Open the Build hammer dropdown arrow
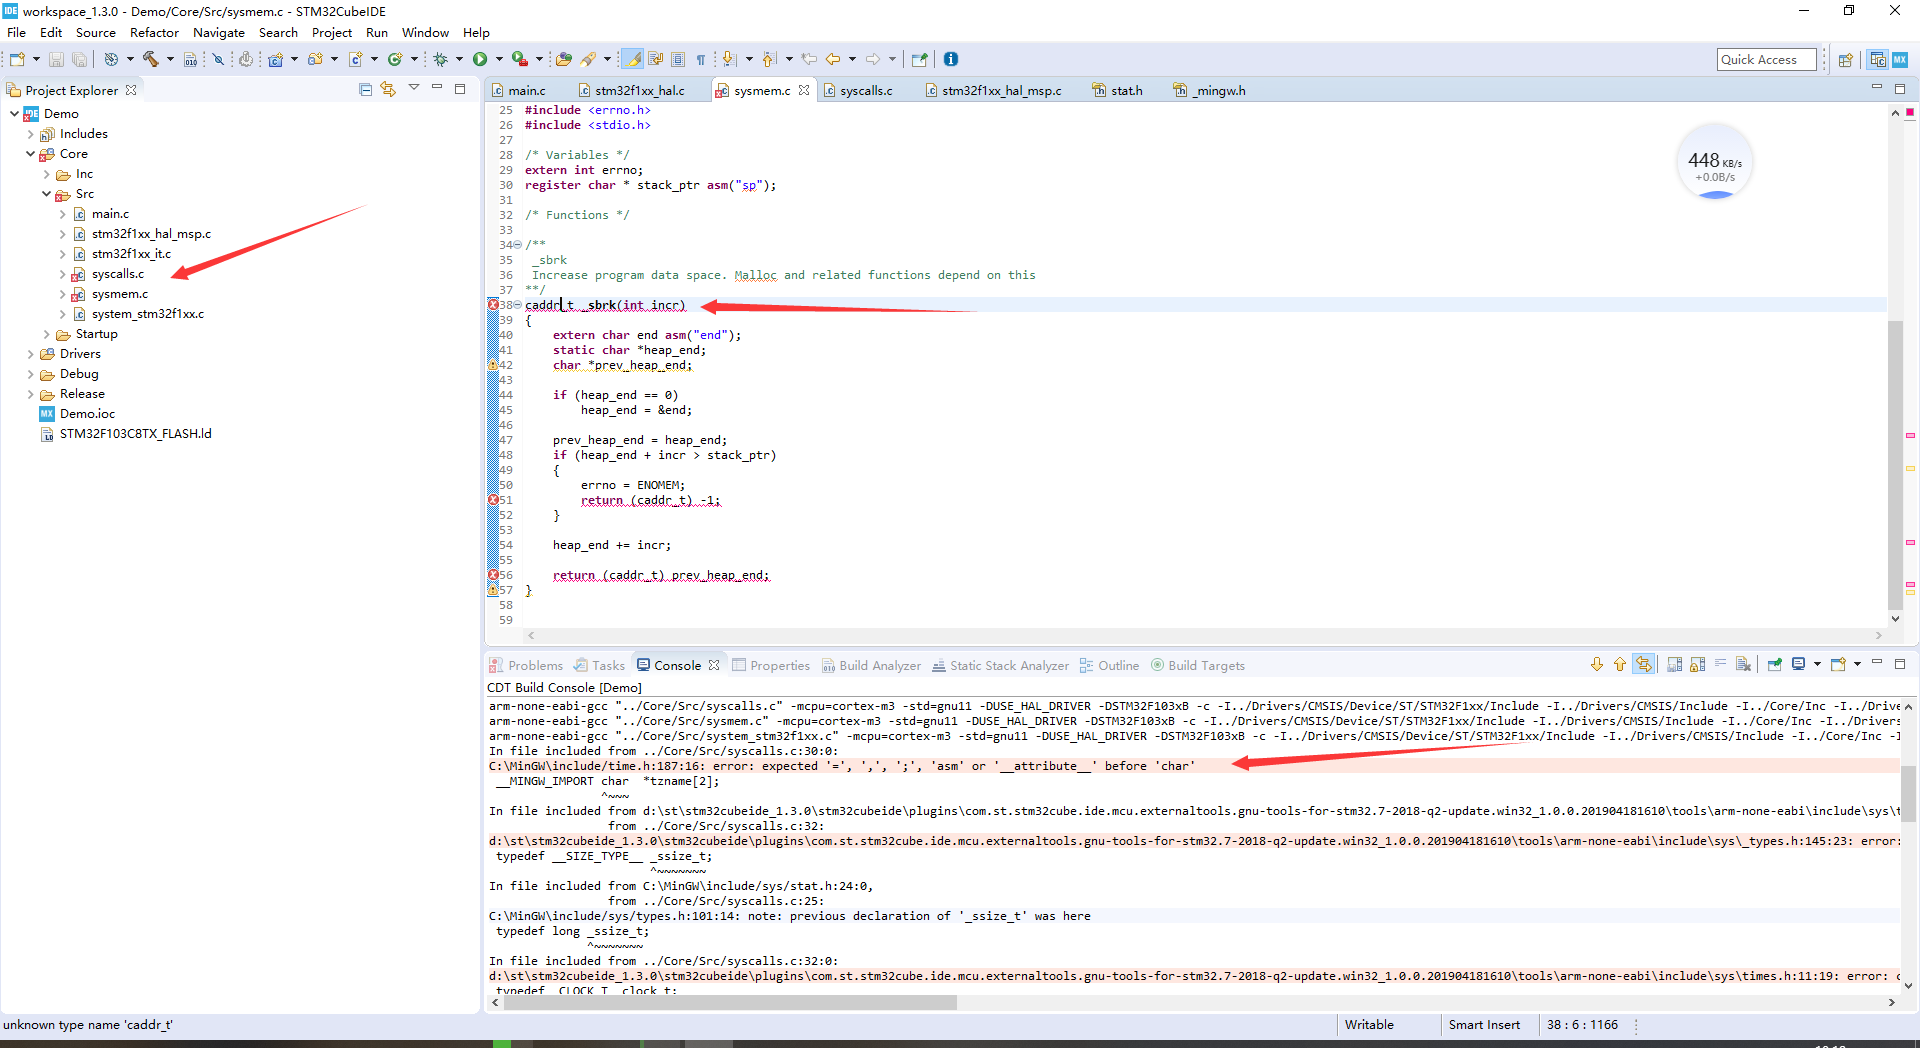This screenshot has height=1048, width=1920. coord(170,59)
